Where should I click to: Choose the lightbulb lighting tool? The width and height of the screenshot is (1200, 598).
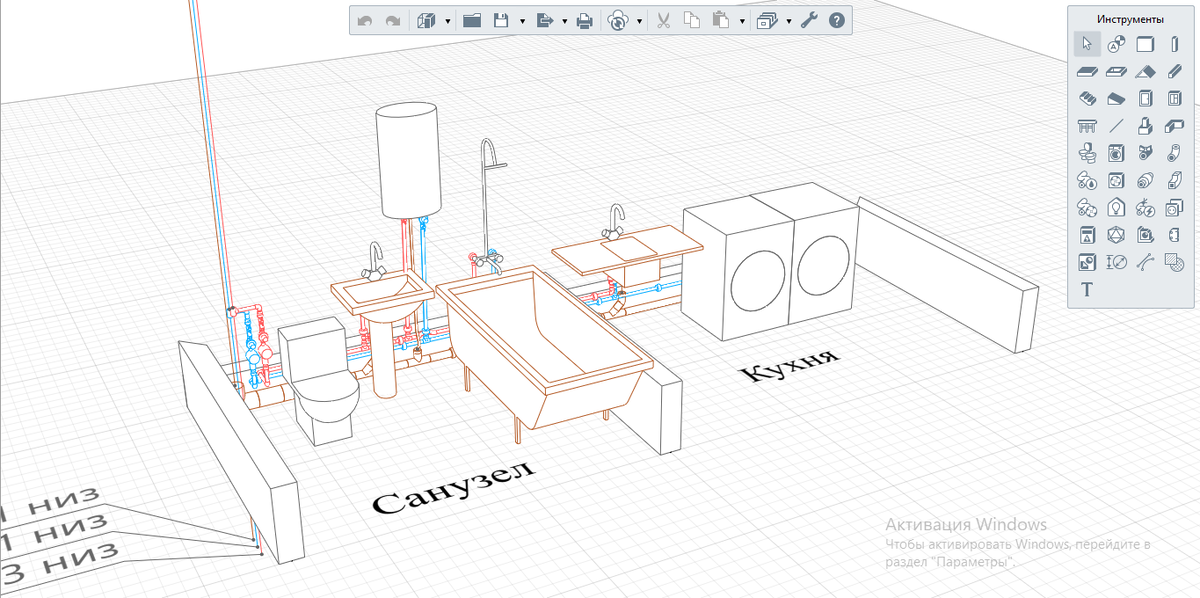[1116, 208]
